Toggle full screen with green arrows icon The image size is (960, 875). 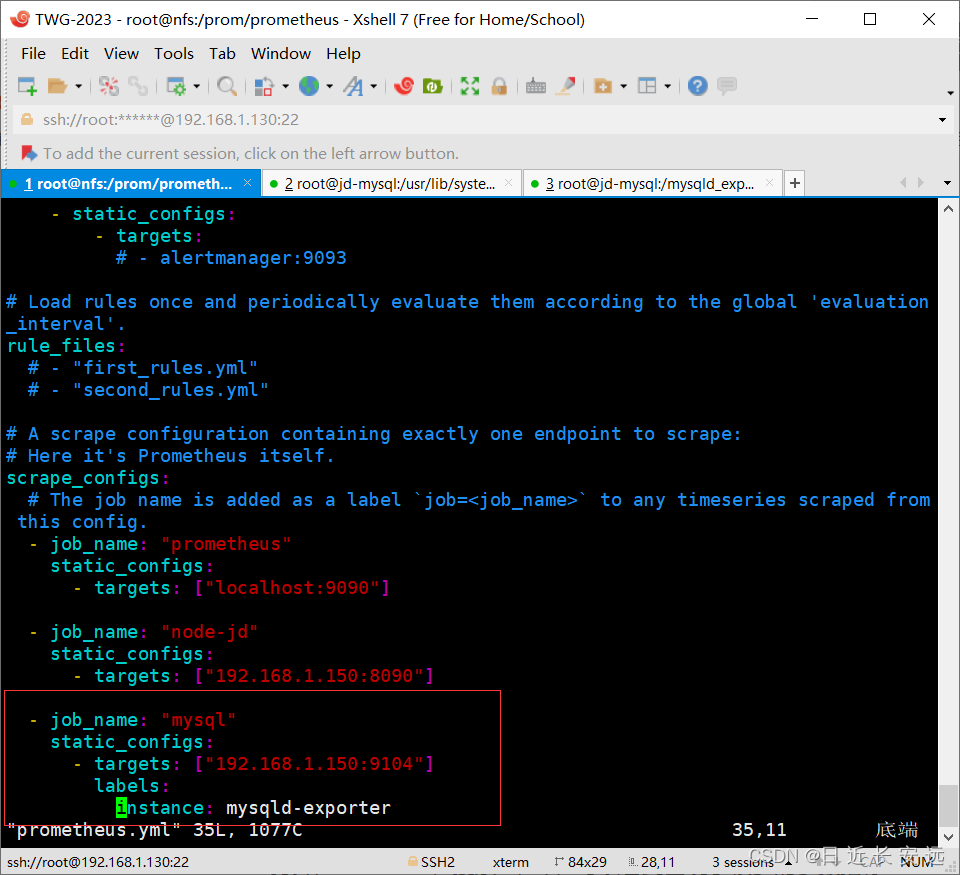click(x=470, y=86)
